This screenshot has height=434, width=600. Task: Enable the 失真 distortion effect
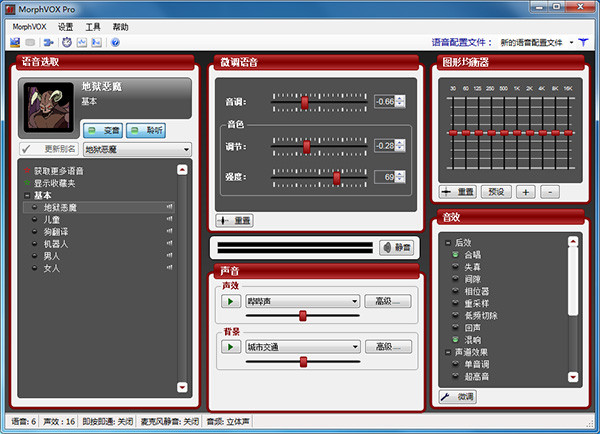[x=455, y=267]
